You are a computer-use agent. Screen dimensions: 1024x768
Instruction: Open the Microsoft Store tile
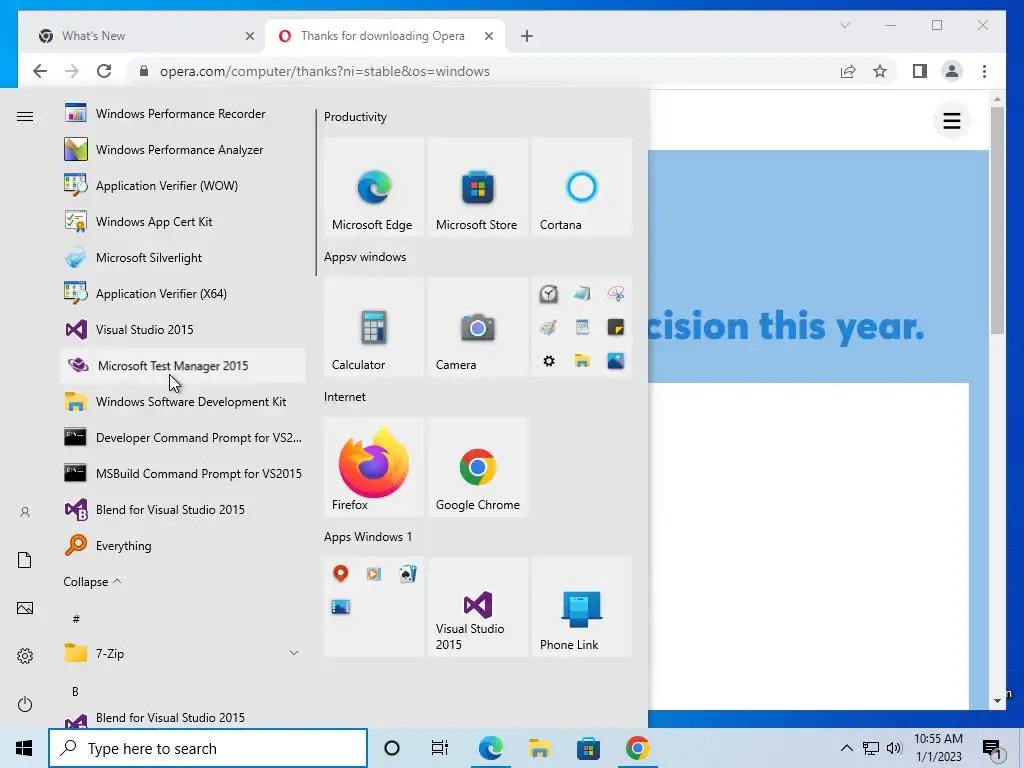coord(477,187)
